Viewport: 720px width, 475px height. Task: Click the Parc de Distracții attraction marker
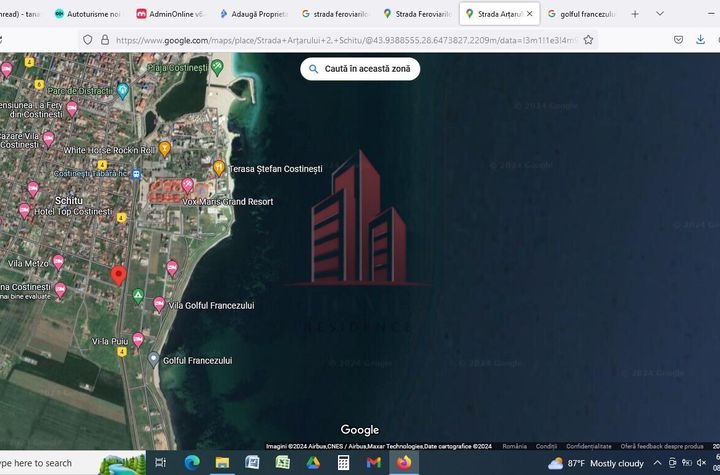pos(123,90)
